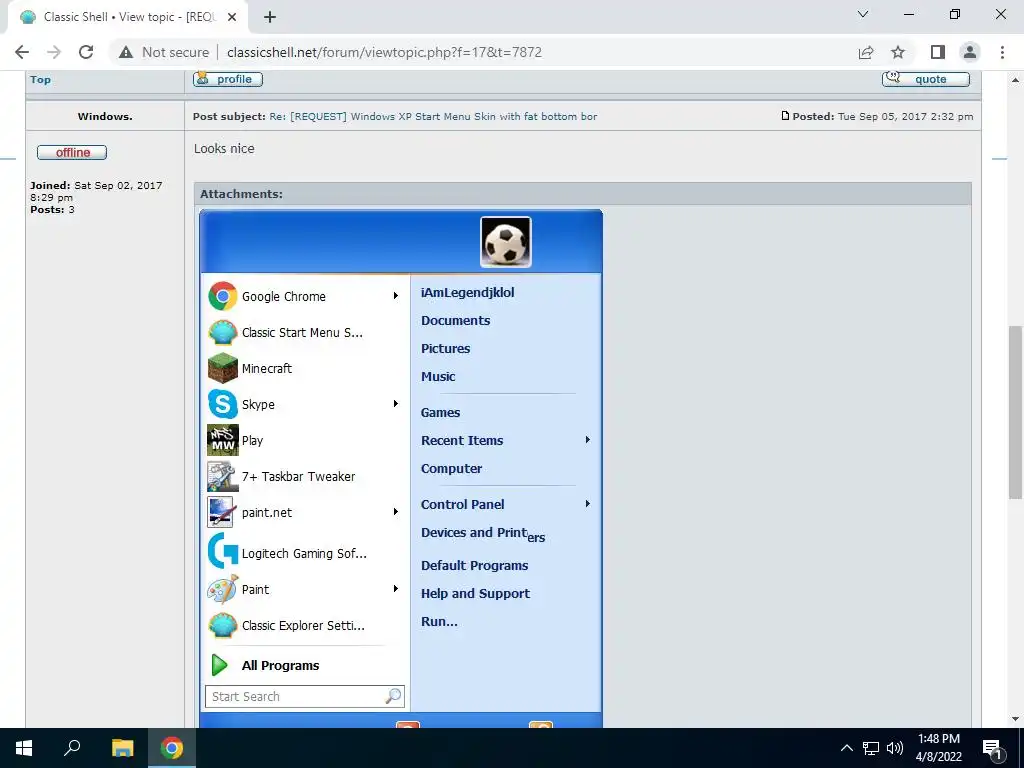1024x768 pixels.
Task: Click the green All Programs arrow icon
Action: click(220, 665)
